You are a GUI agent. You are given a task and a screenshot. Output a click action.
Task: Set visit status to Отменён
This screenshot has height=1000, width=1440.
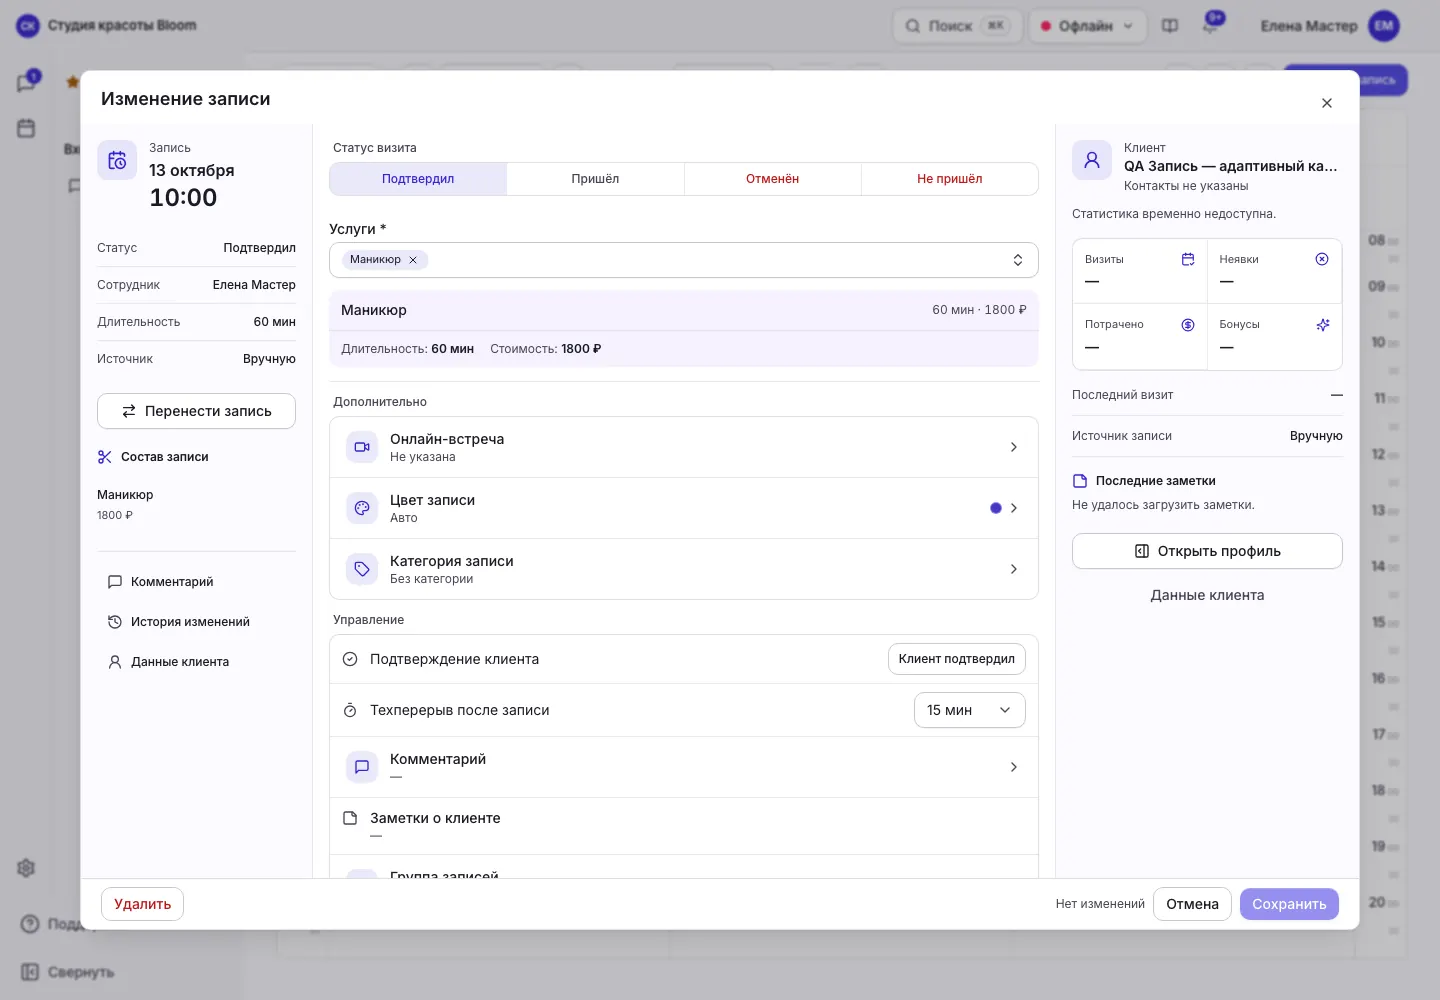[772, 179]
